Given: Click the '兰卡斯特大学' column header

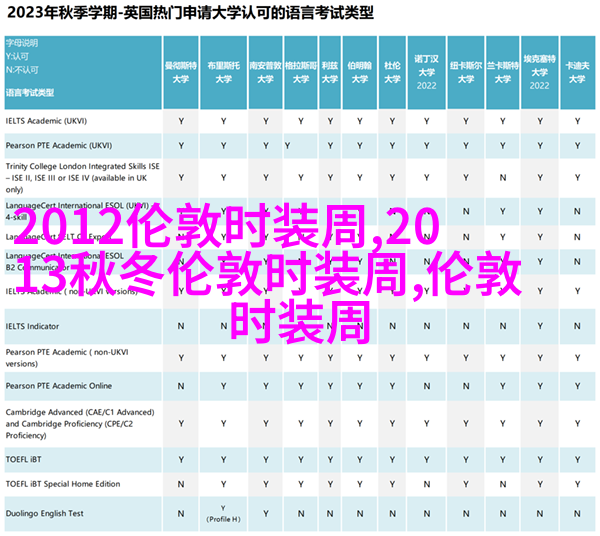Looking at the screenshot, I should pyautogui.click(x=503, y=72).
